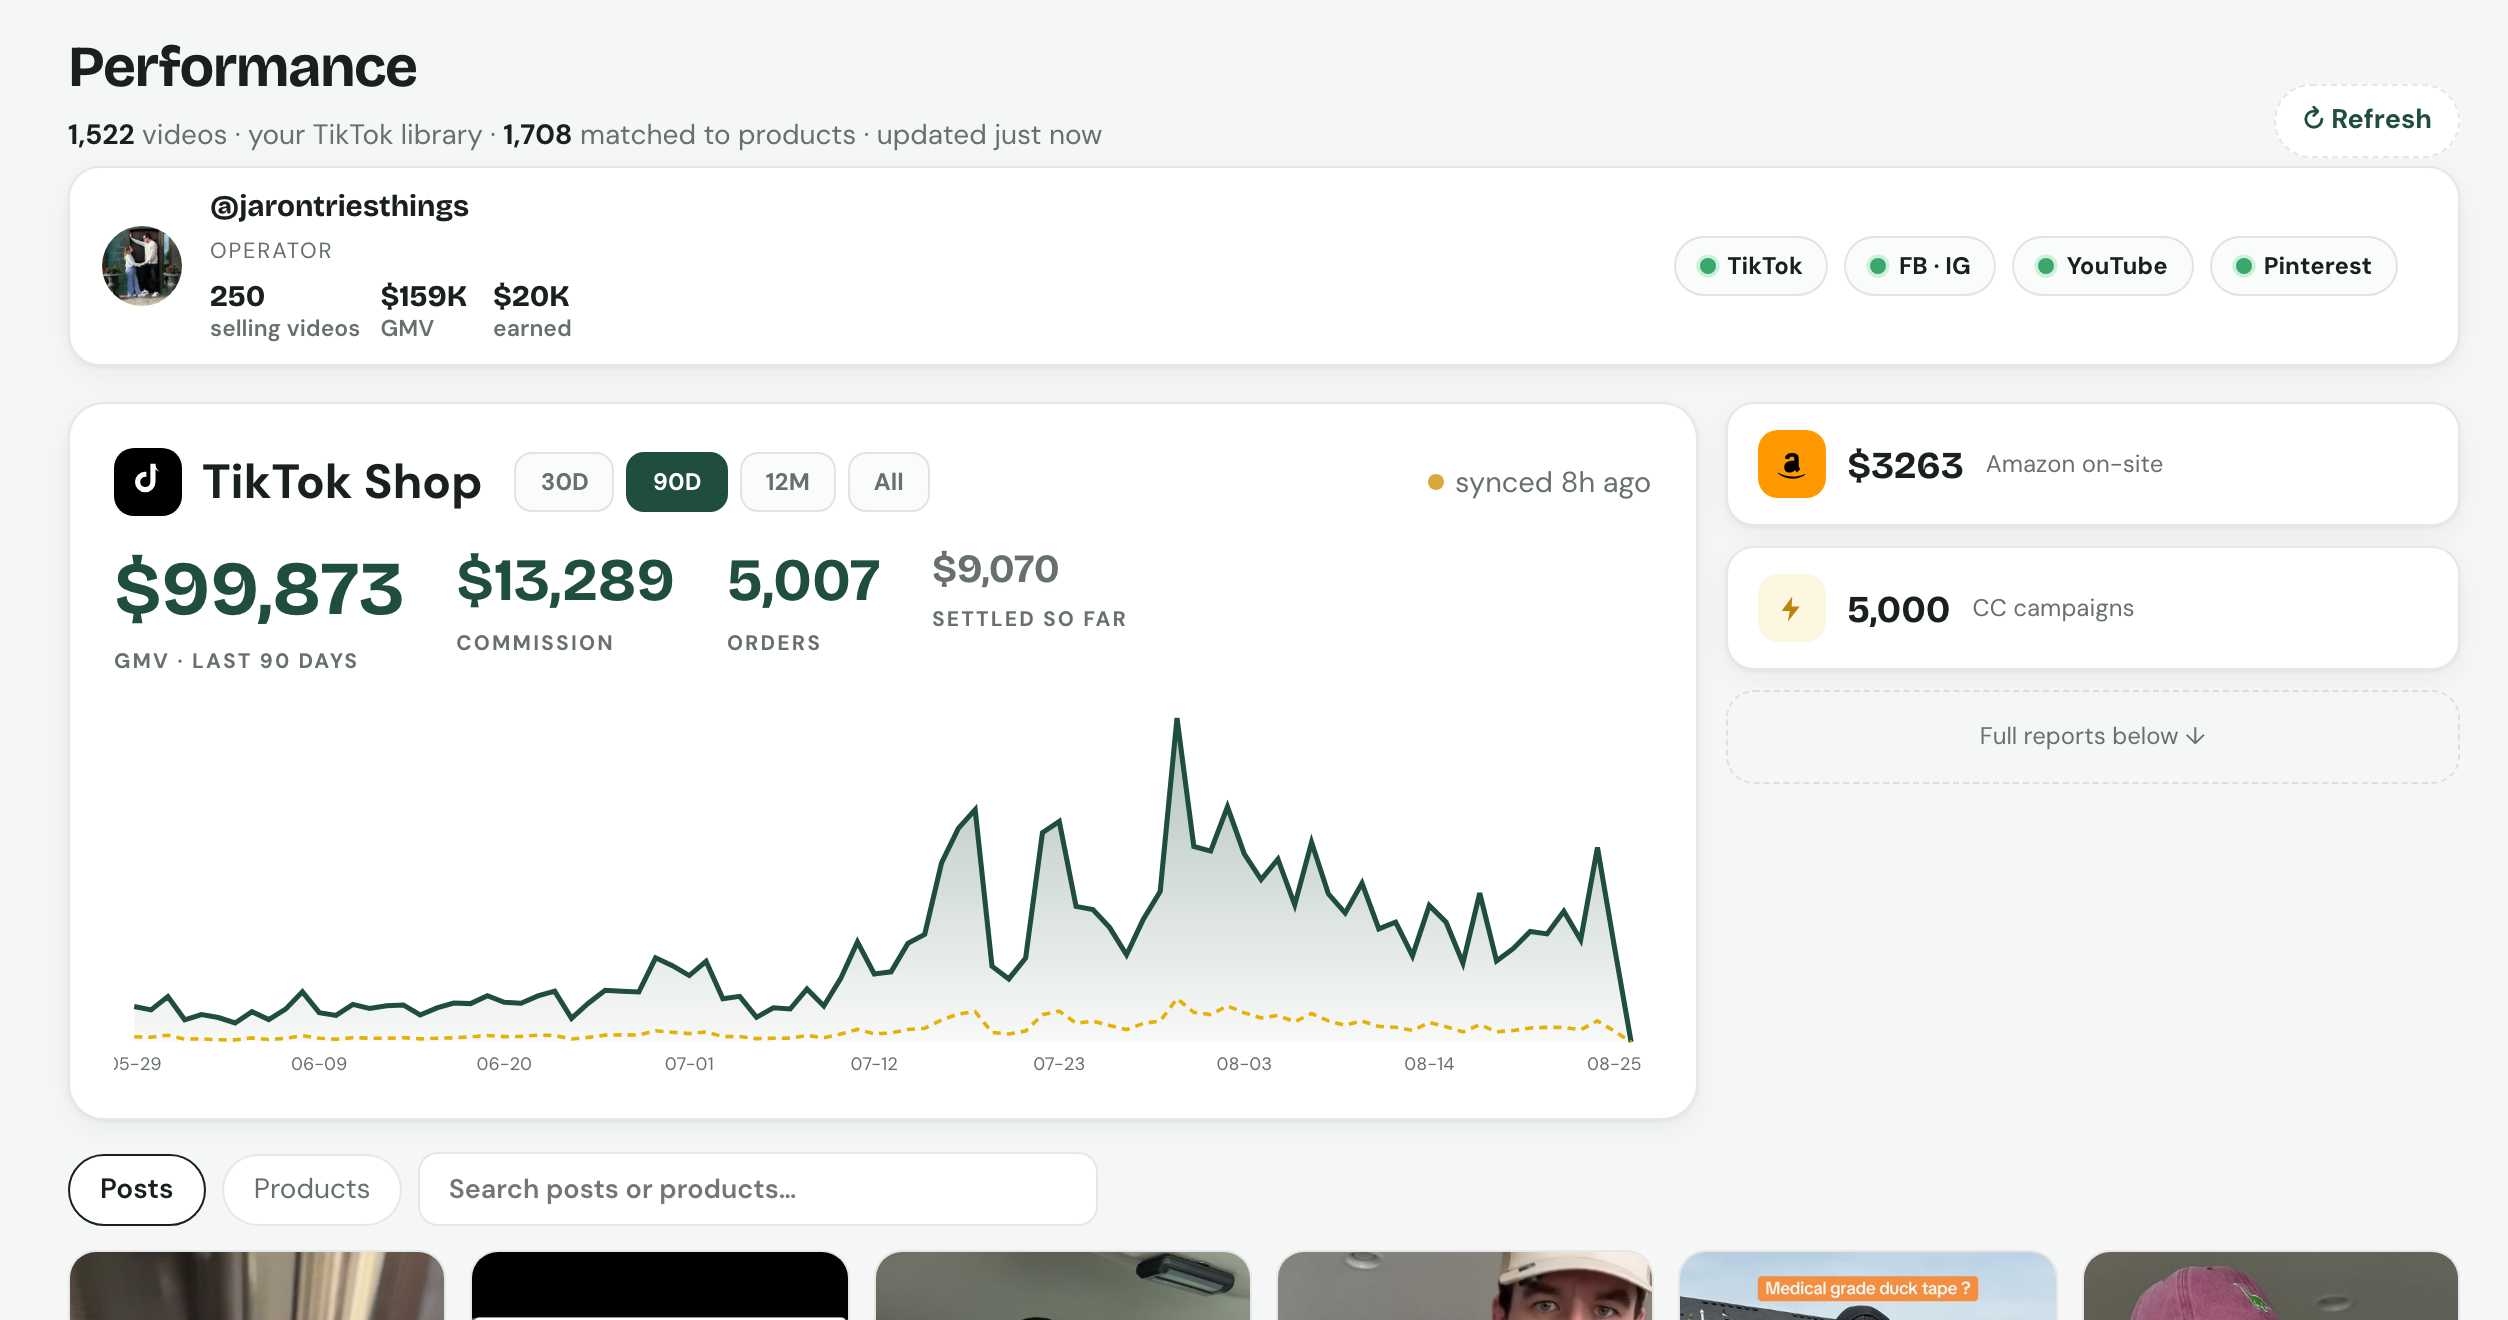Open the @jarontriesthings profile avatar
This screenshot has width=2508, height=1320.
coord(142,266)
